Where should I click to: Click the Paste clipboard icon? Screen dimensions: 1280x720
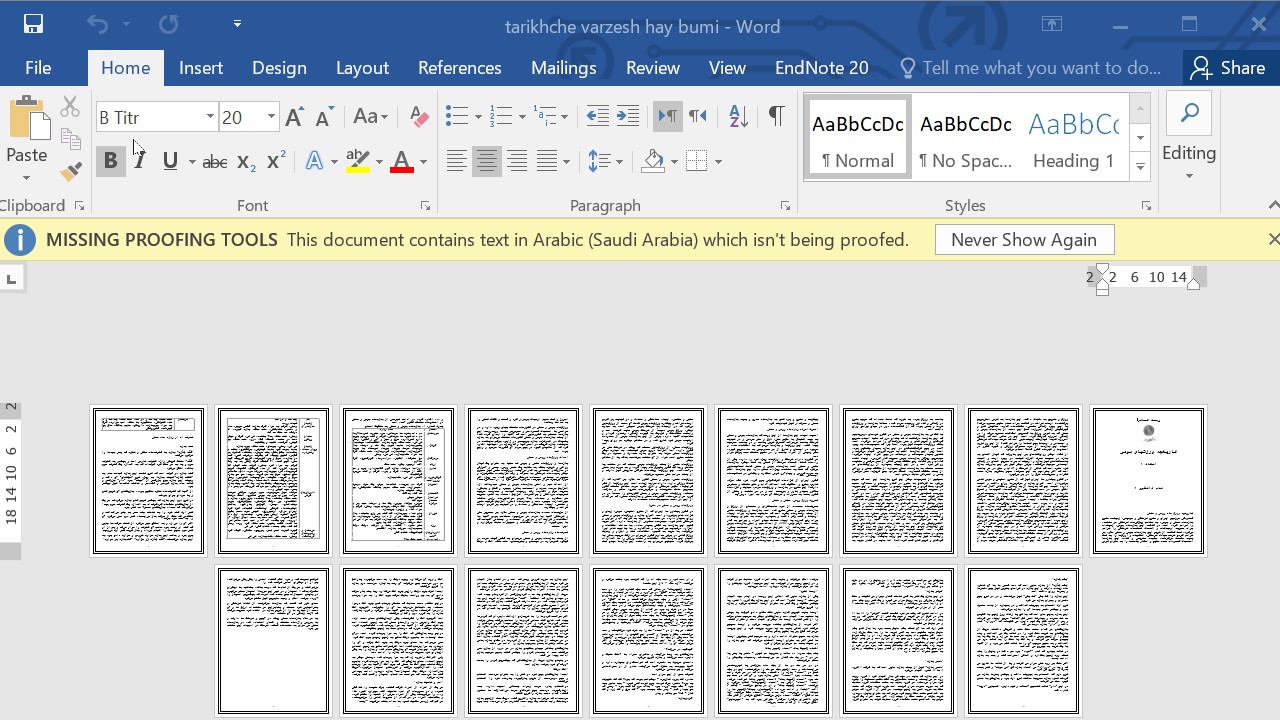coord(29,118)
